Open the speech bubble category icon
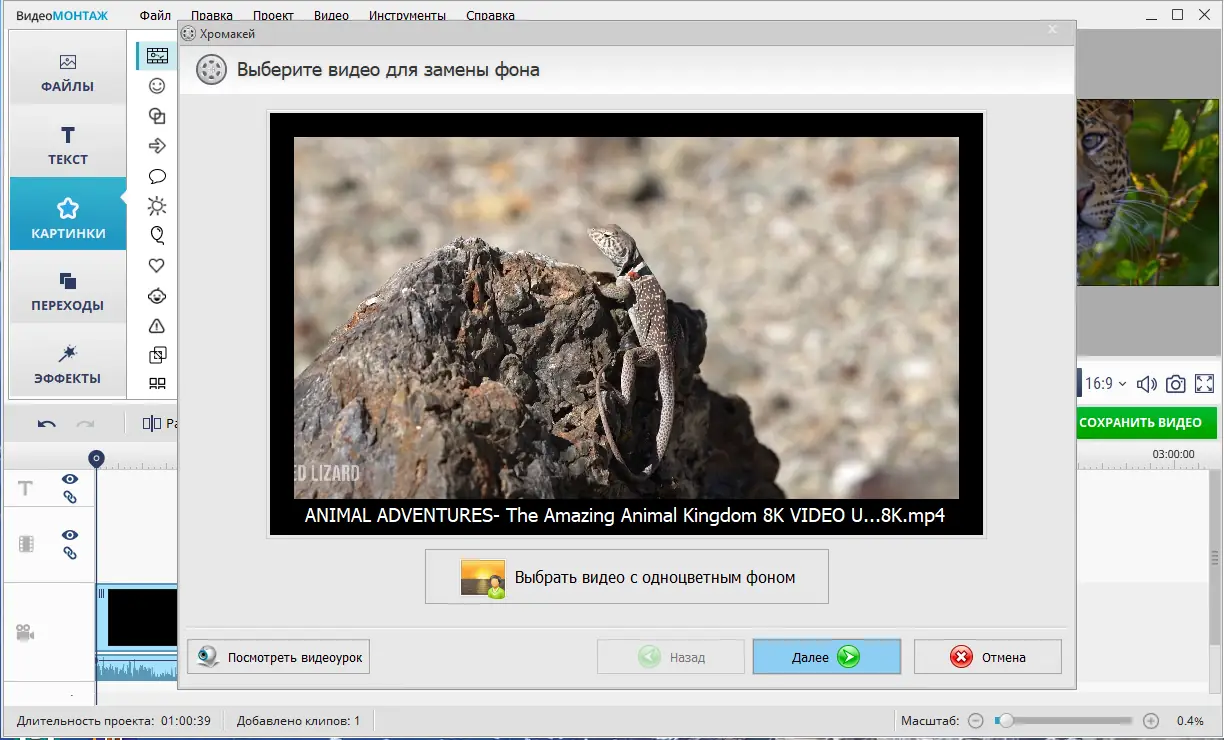 coord(157,176)
